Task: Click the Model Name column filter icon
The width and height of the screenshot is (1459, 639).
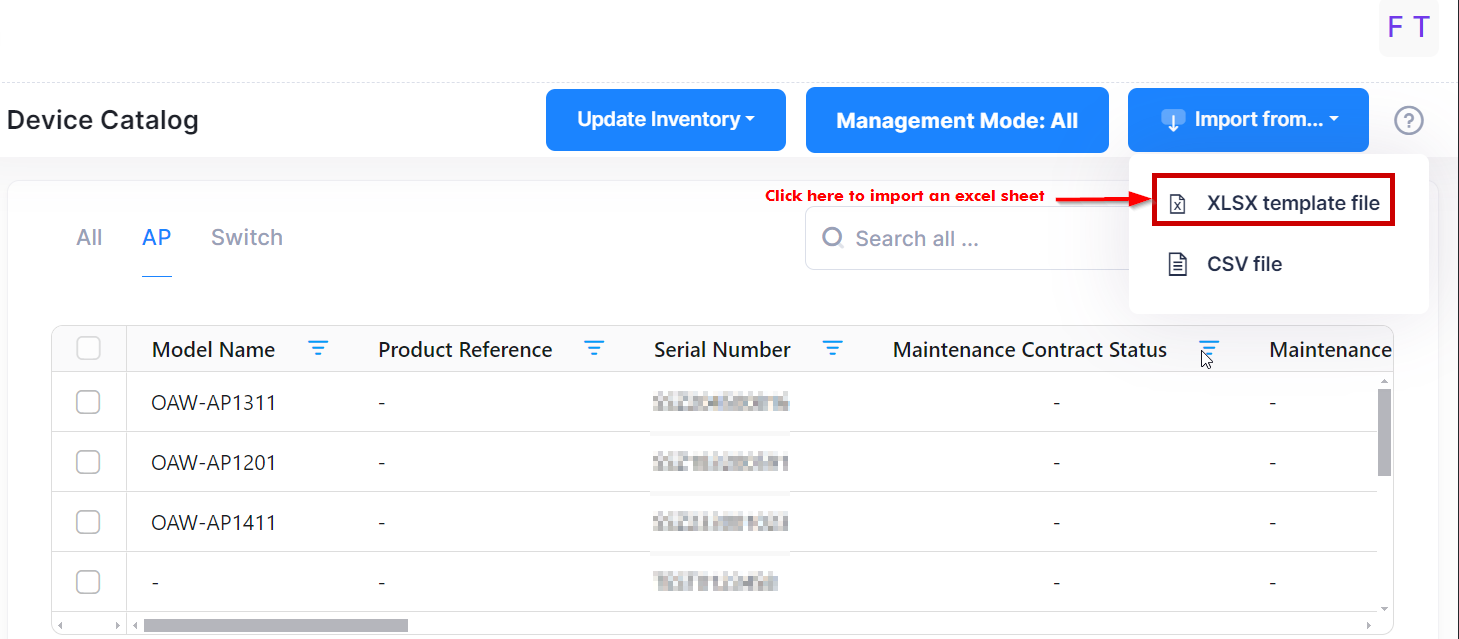Action: [318, 349]
